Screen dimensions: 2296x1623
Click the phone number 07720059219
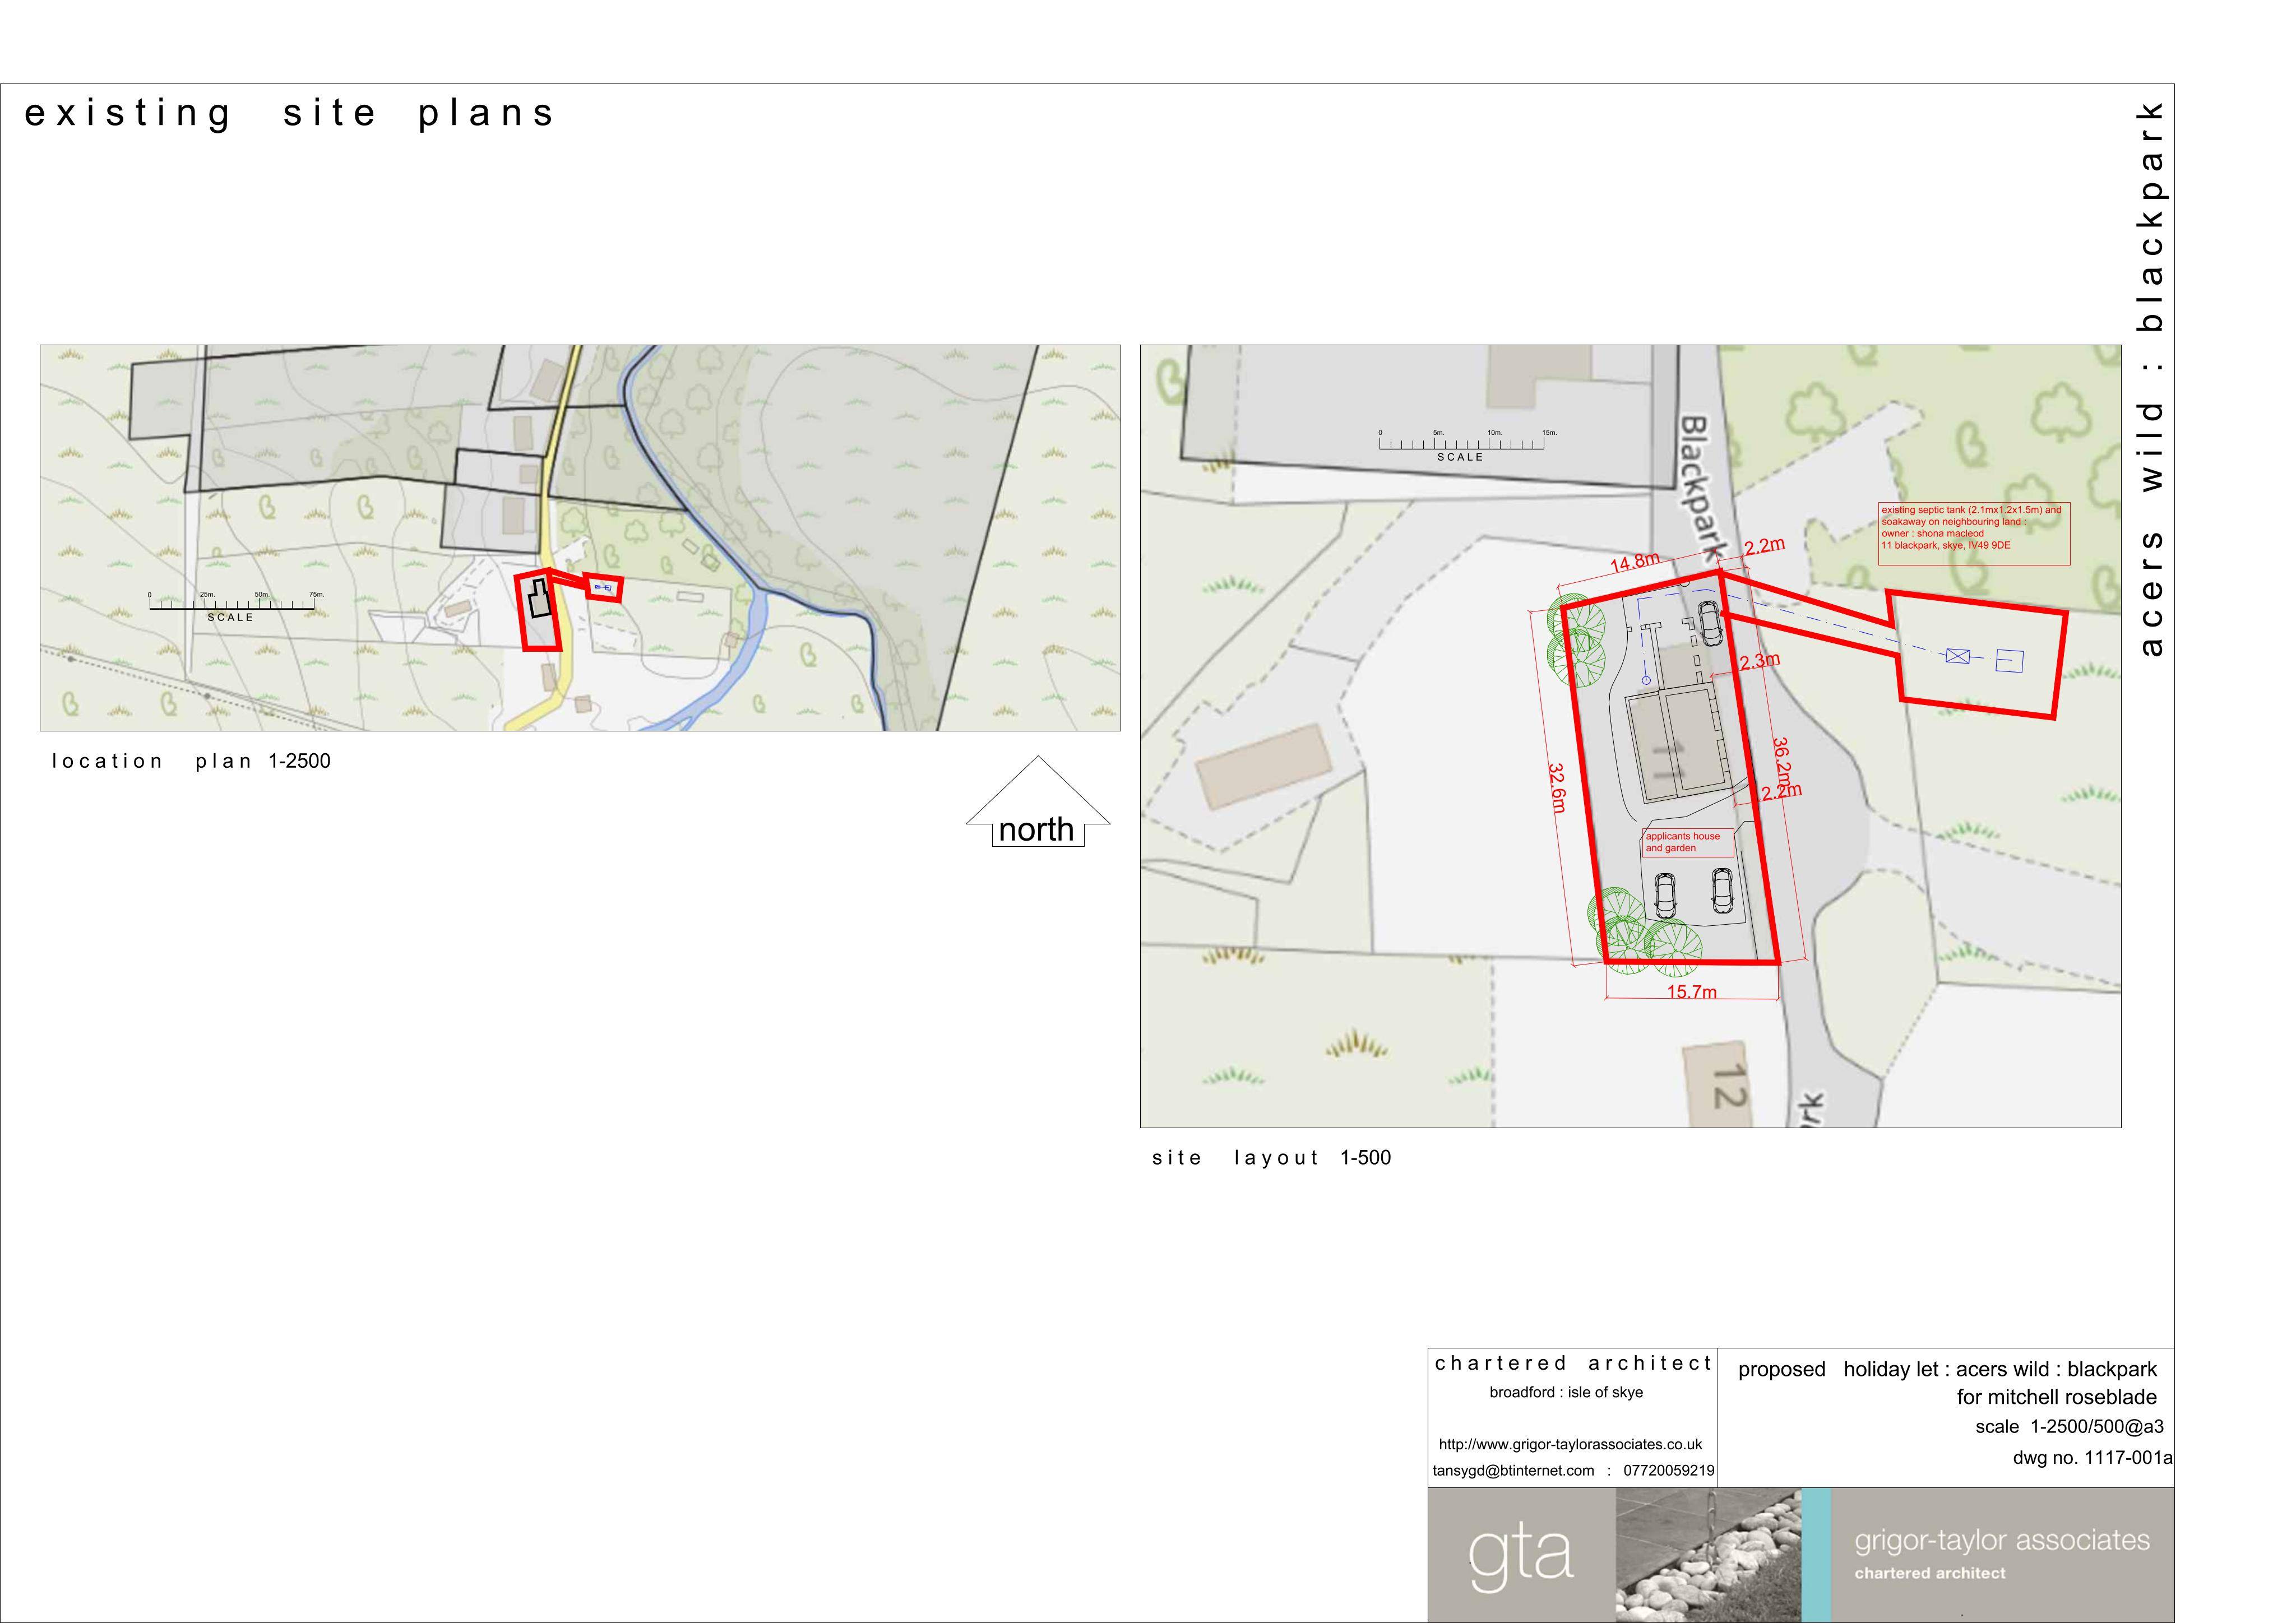pos(1668,1471)
